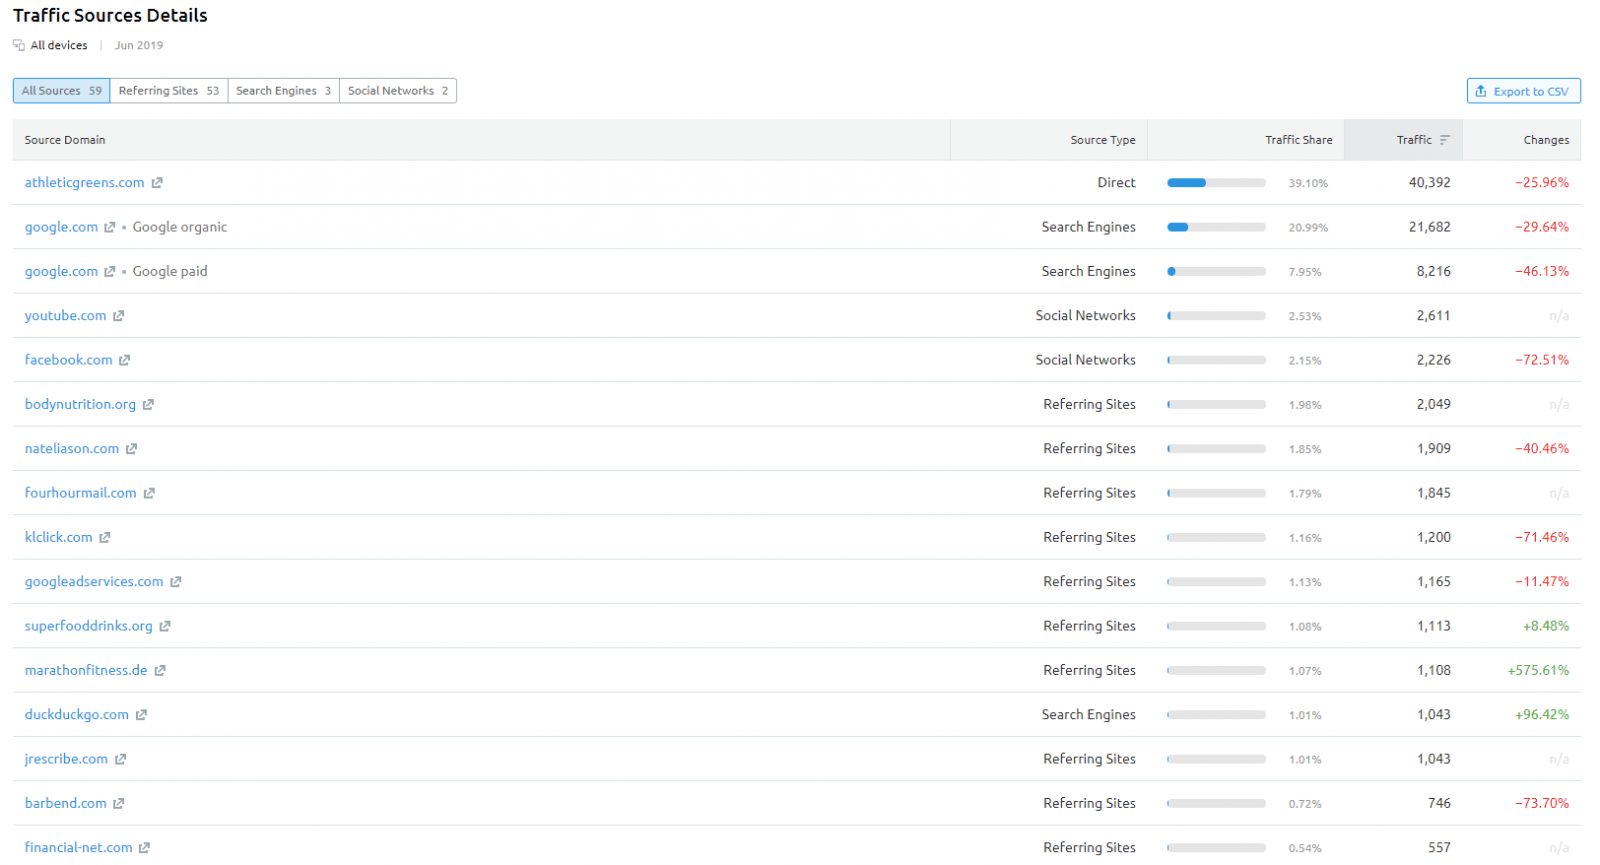The height and width of the screenshot is (865, 1600).
Task: Click external link icon next to facebook.com
Action: pos(124,360)
